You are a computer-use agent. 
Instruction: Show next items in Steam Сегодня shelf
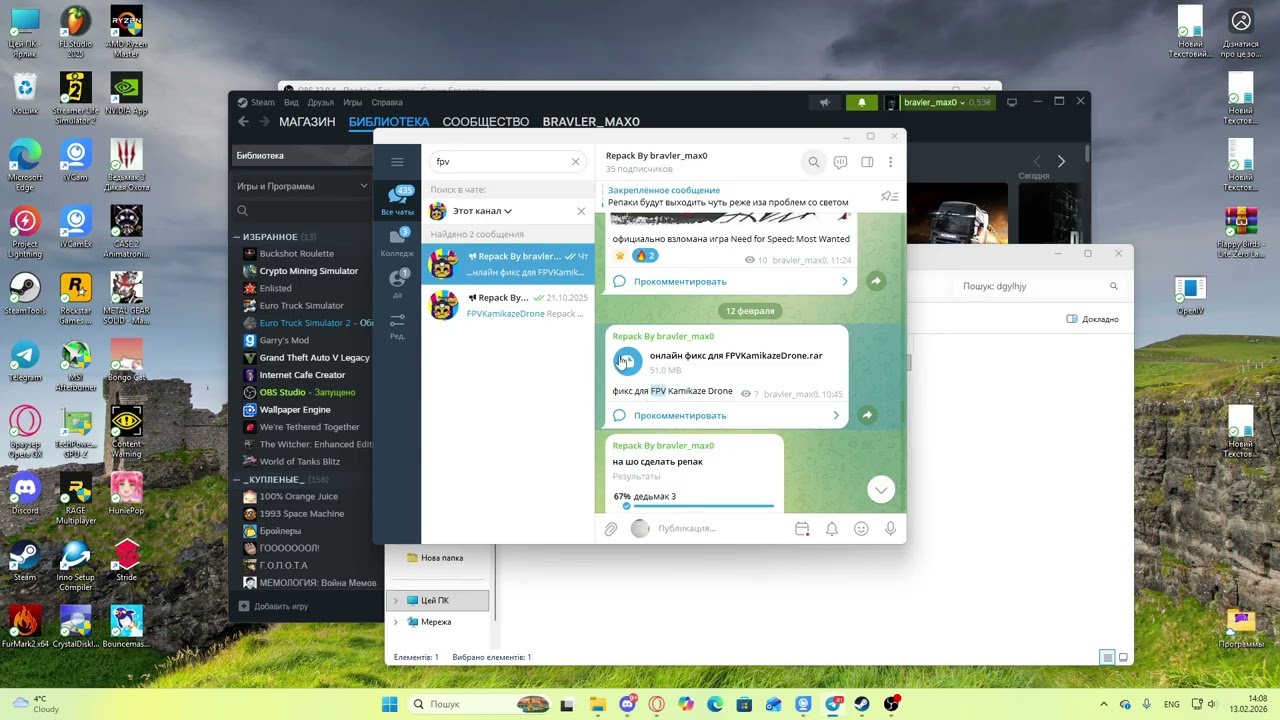(x=1061, y=161)
